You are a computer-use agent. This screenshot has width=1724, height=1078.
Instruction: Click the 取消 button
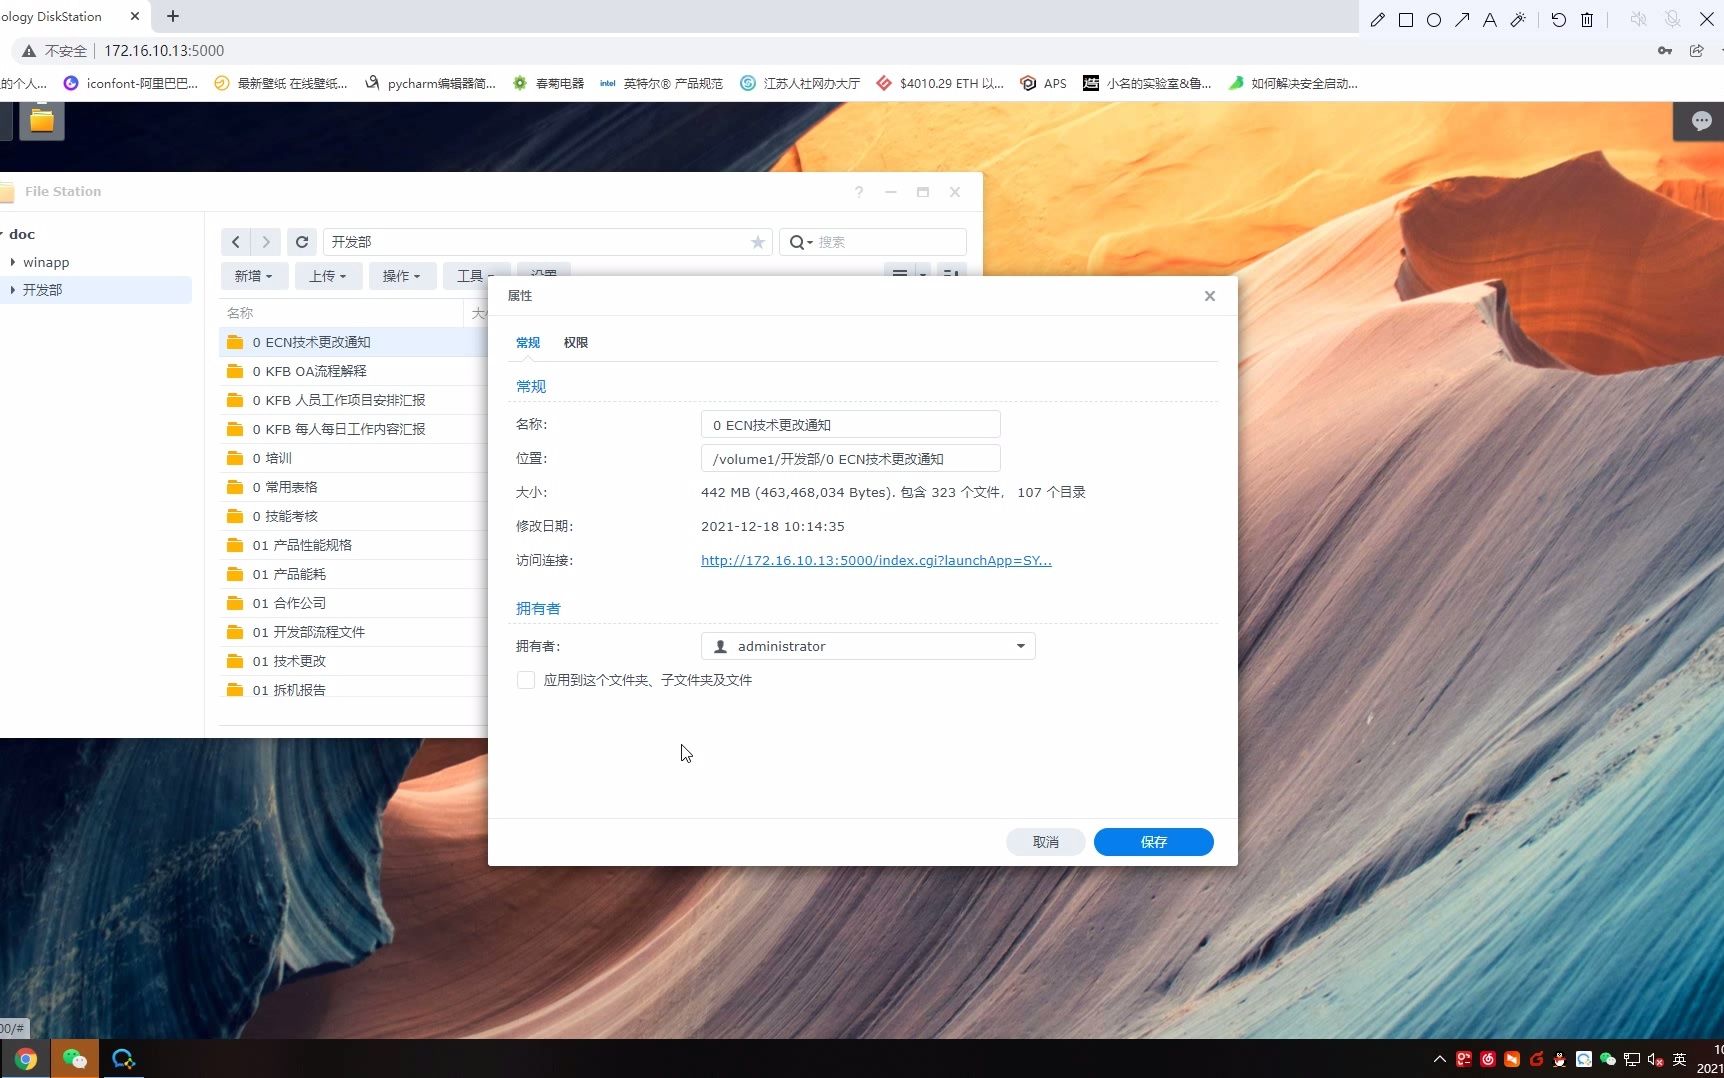coord(1046,842)
